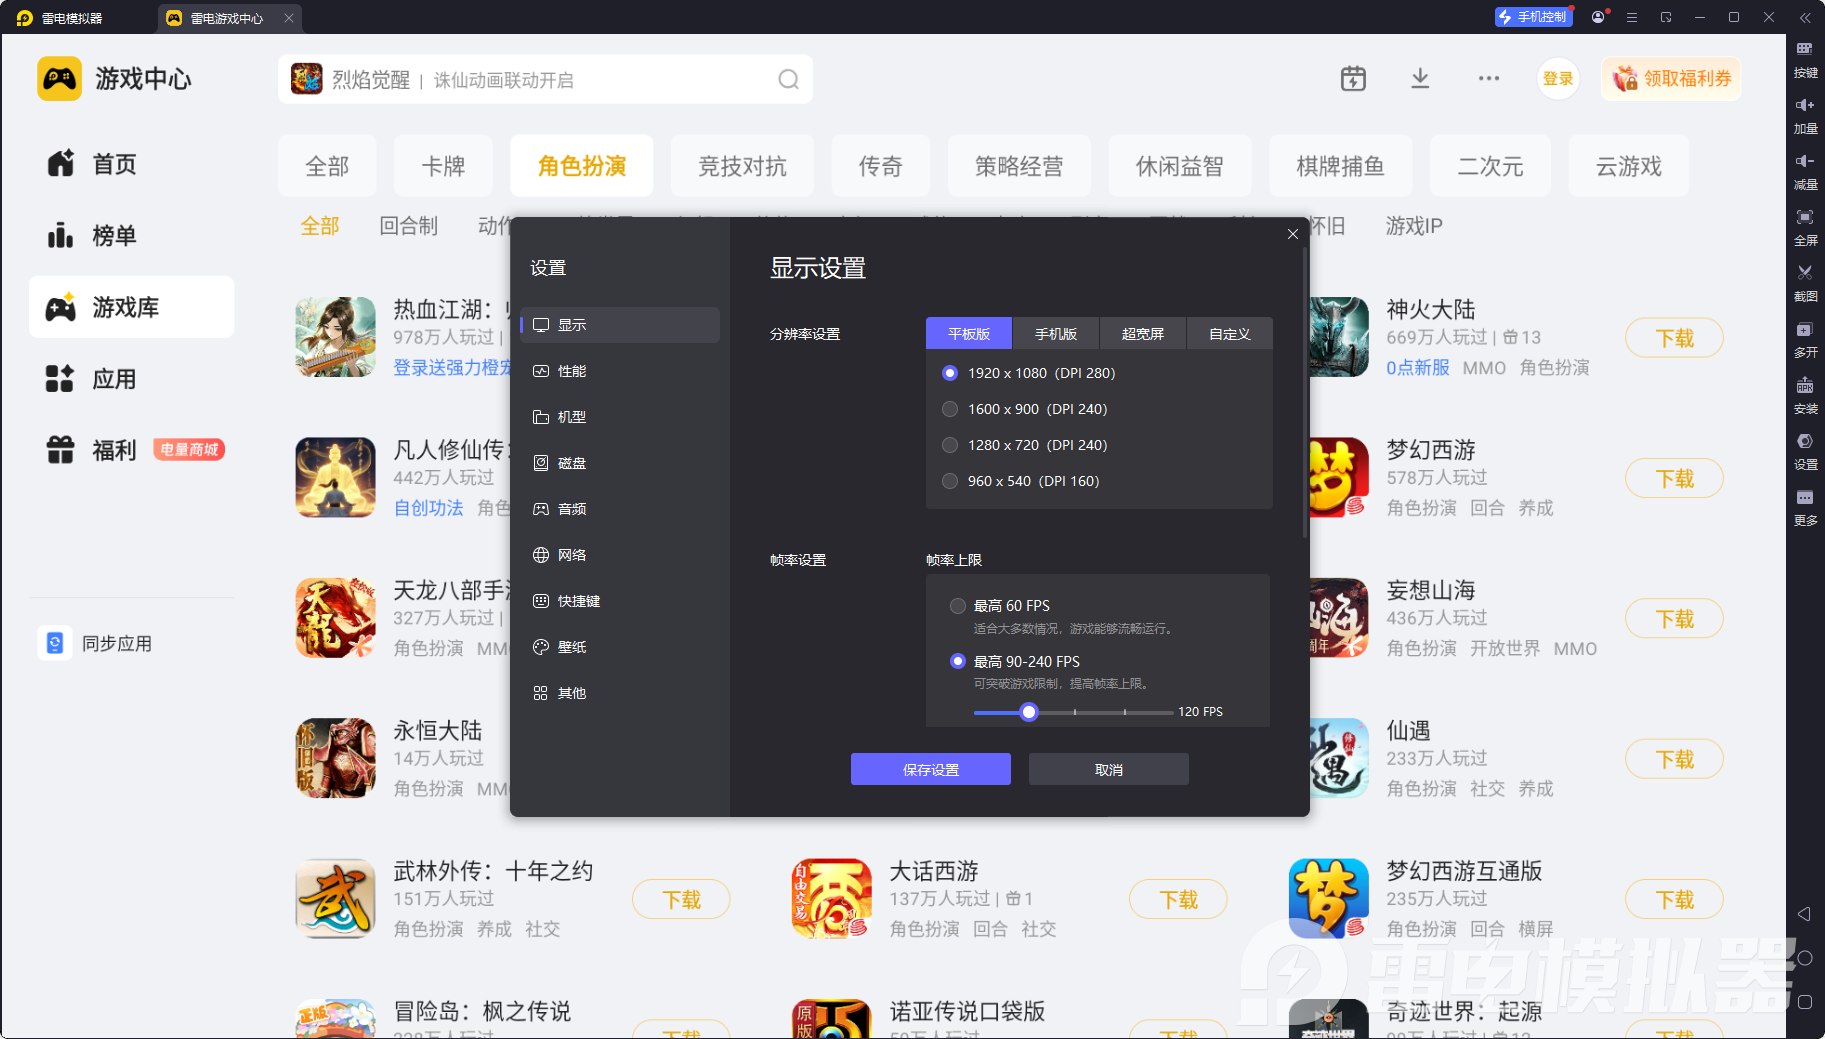Open 音频 audio settings section
Image resolution: width=1825 pixels, height=1039 pixels.
[620, 509]
